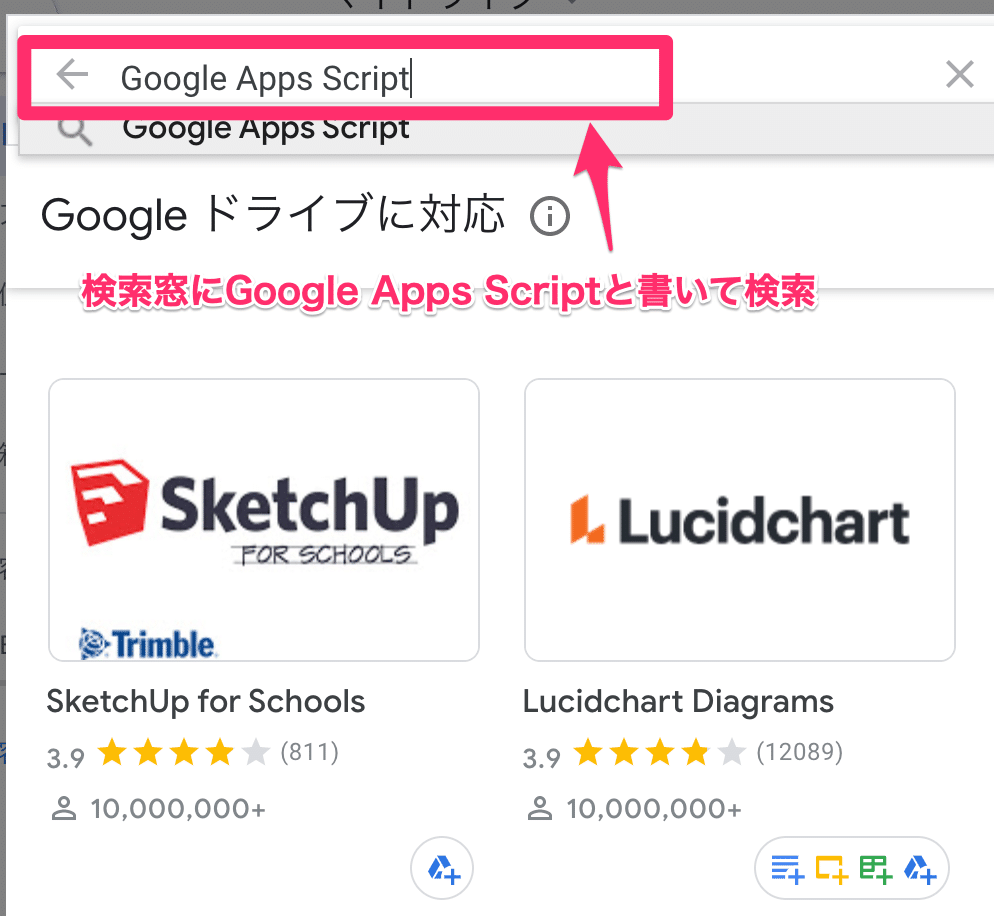Add Lucidchart to Sheets via green chart icon

[875, 868]
